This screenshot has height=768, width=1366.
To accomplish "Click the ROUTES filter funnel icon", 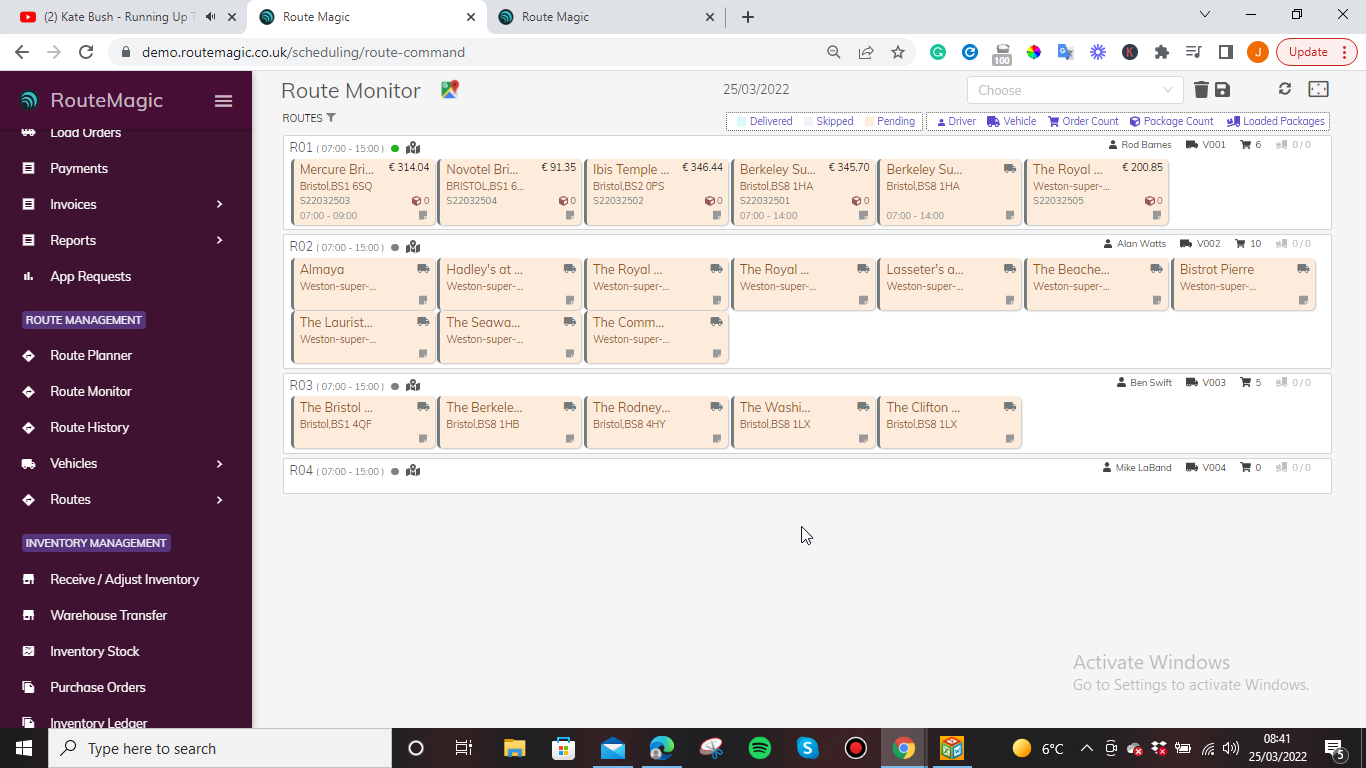I will click(x=331, y=118).
